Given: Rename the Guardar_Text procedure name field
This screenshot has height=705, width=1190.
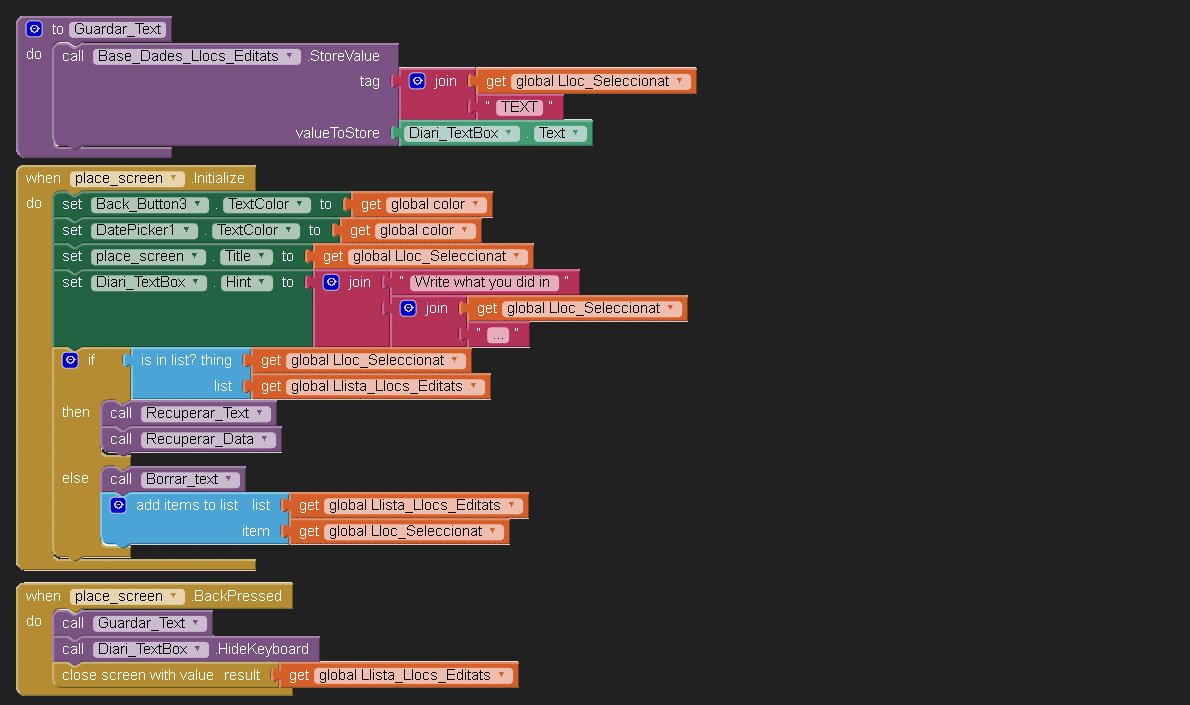Looking at the screenshot, I should click(118, 29).
